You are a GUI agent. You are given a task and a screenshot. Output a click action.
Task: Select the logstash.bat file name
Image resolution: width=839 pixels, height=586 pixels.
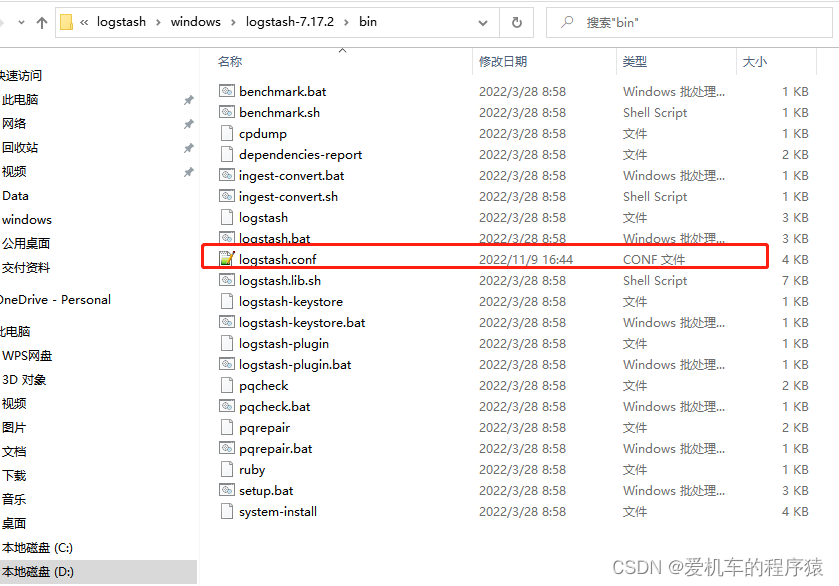pos(274,239)
